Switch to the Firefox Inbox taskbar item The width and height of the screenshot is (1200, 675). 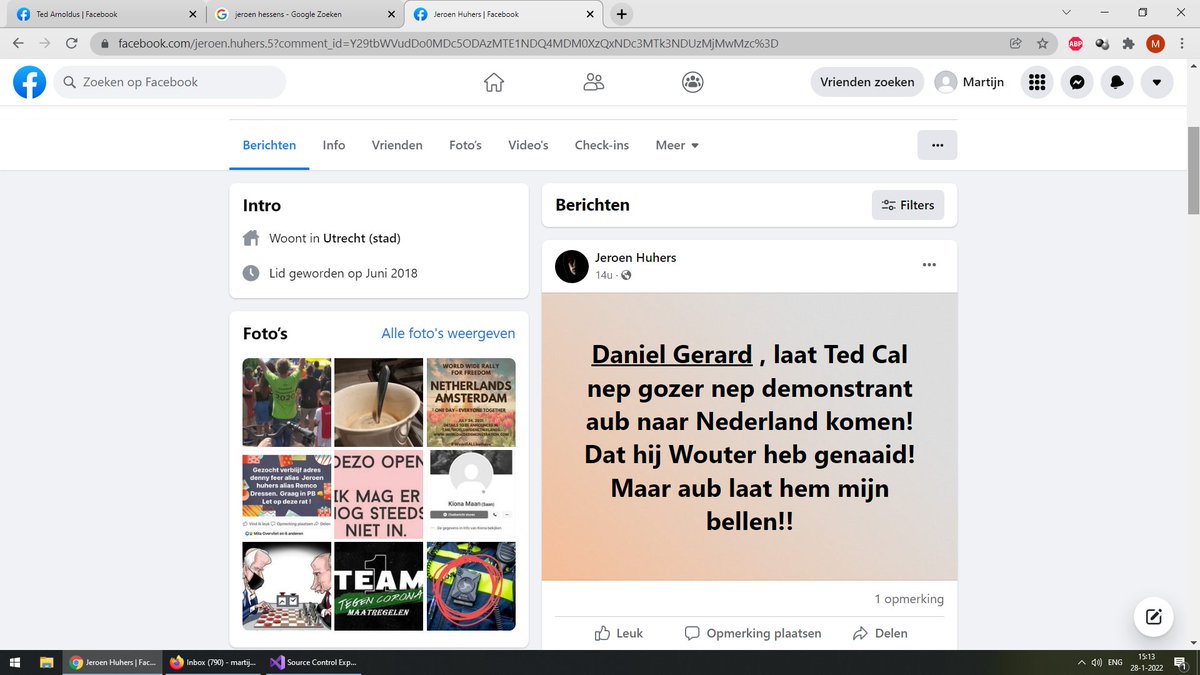[213, 662]
